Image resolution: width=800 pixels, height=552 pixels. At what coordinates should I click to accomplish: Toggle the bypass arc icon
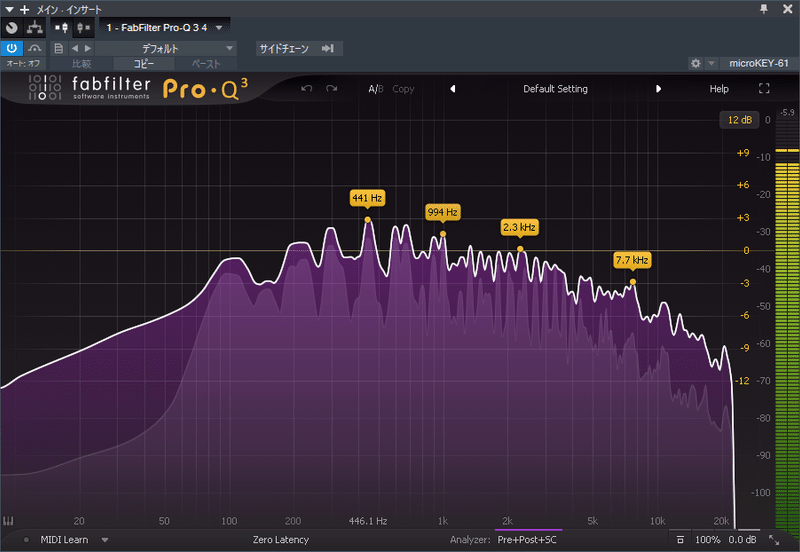(x=35, y=48)
